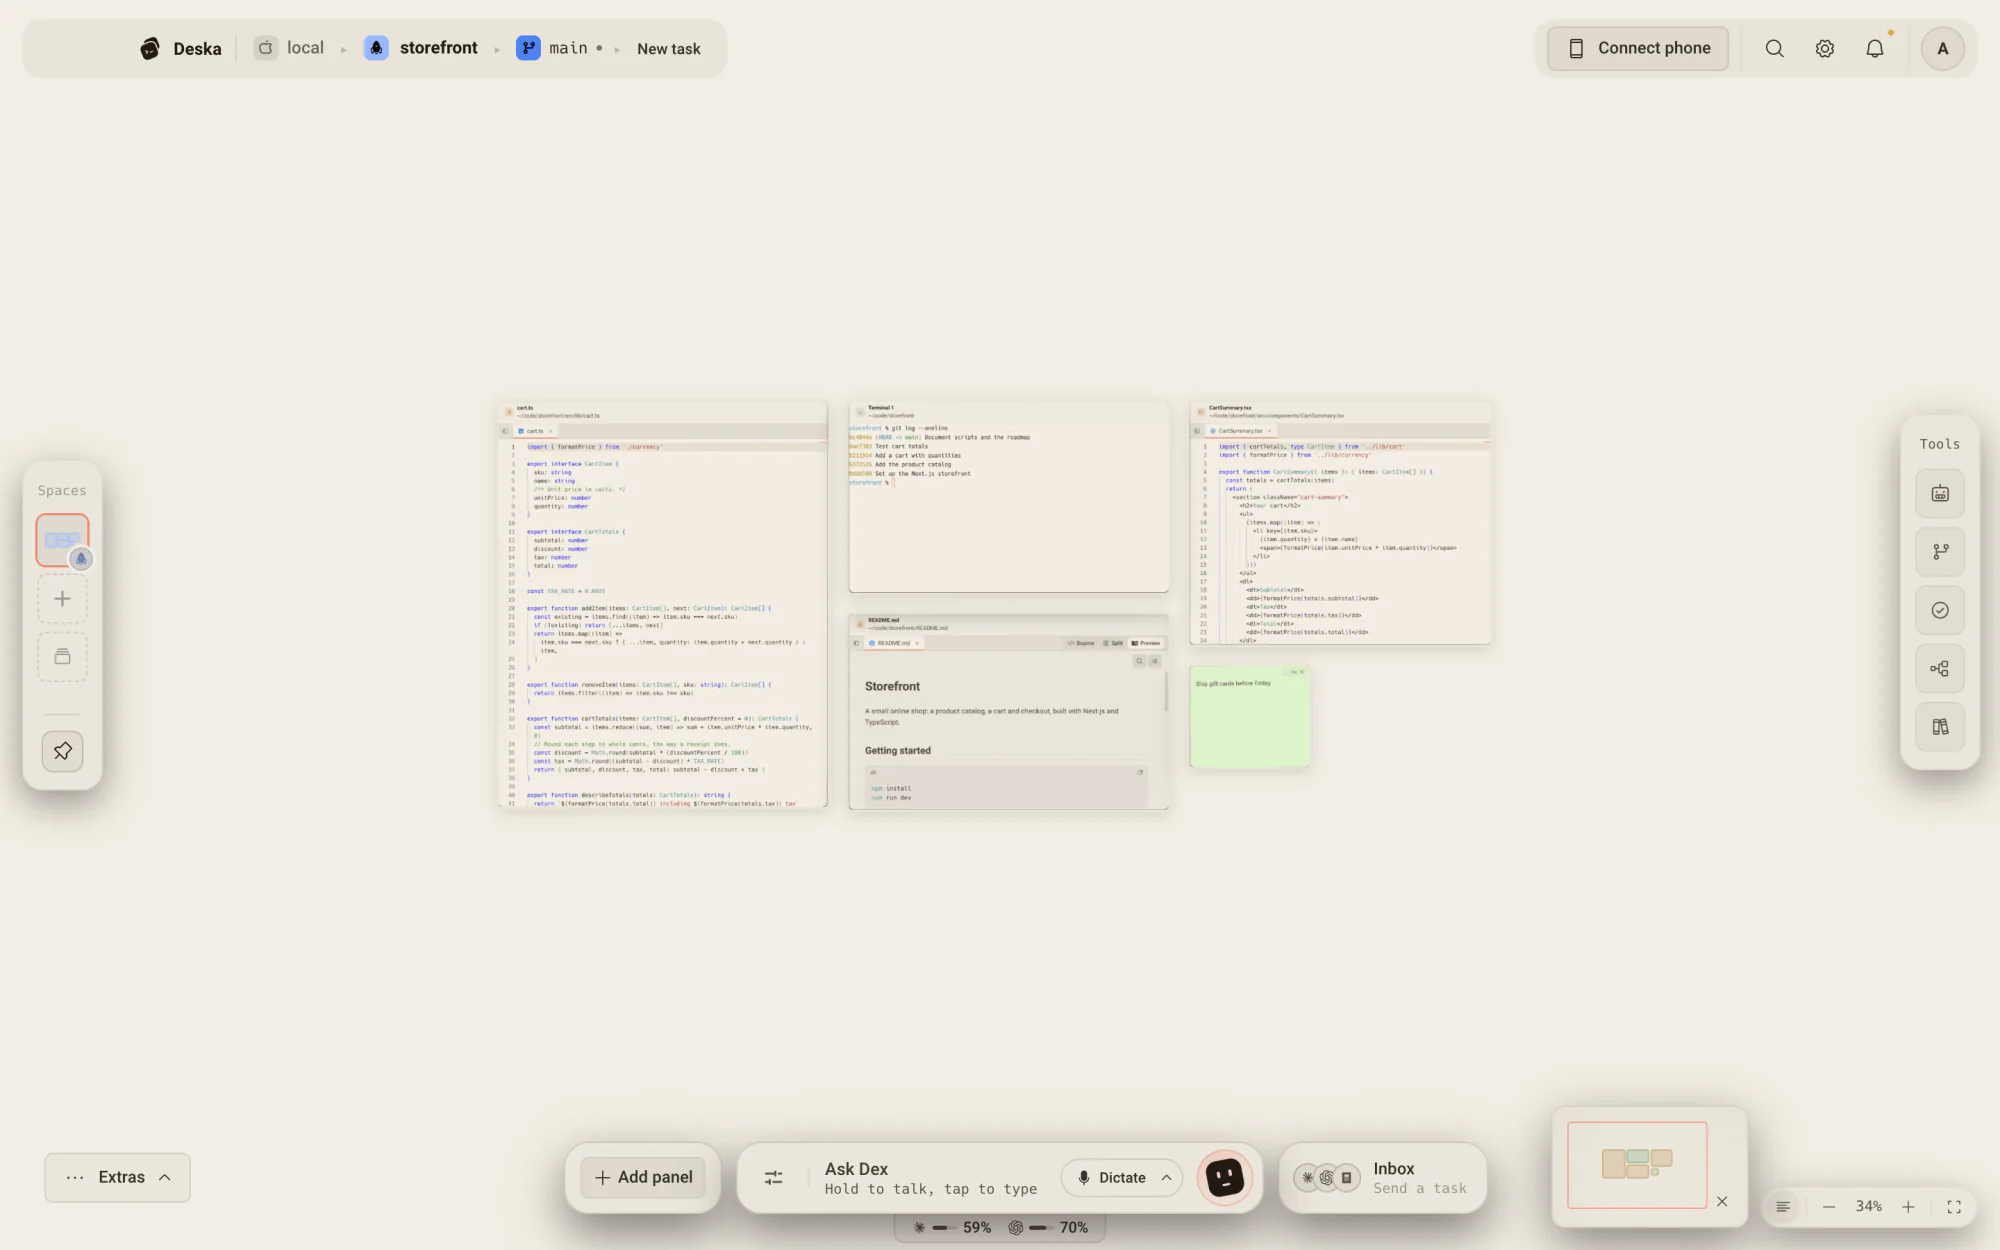Open settings via the gear icon
Image resolution: width=2000 pixels, height=1250 pixels.
[1824, 48]
